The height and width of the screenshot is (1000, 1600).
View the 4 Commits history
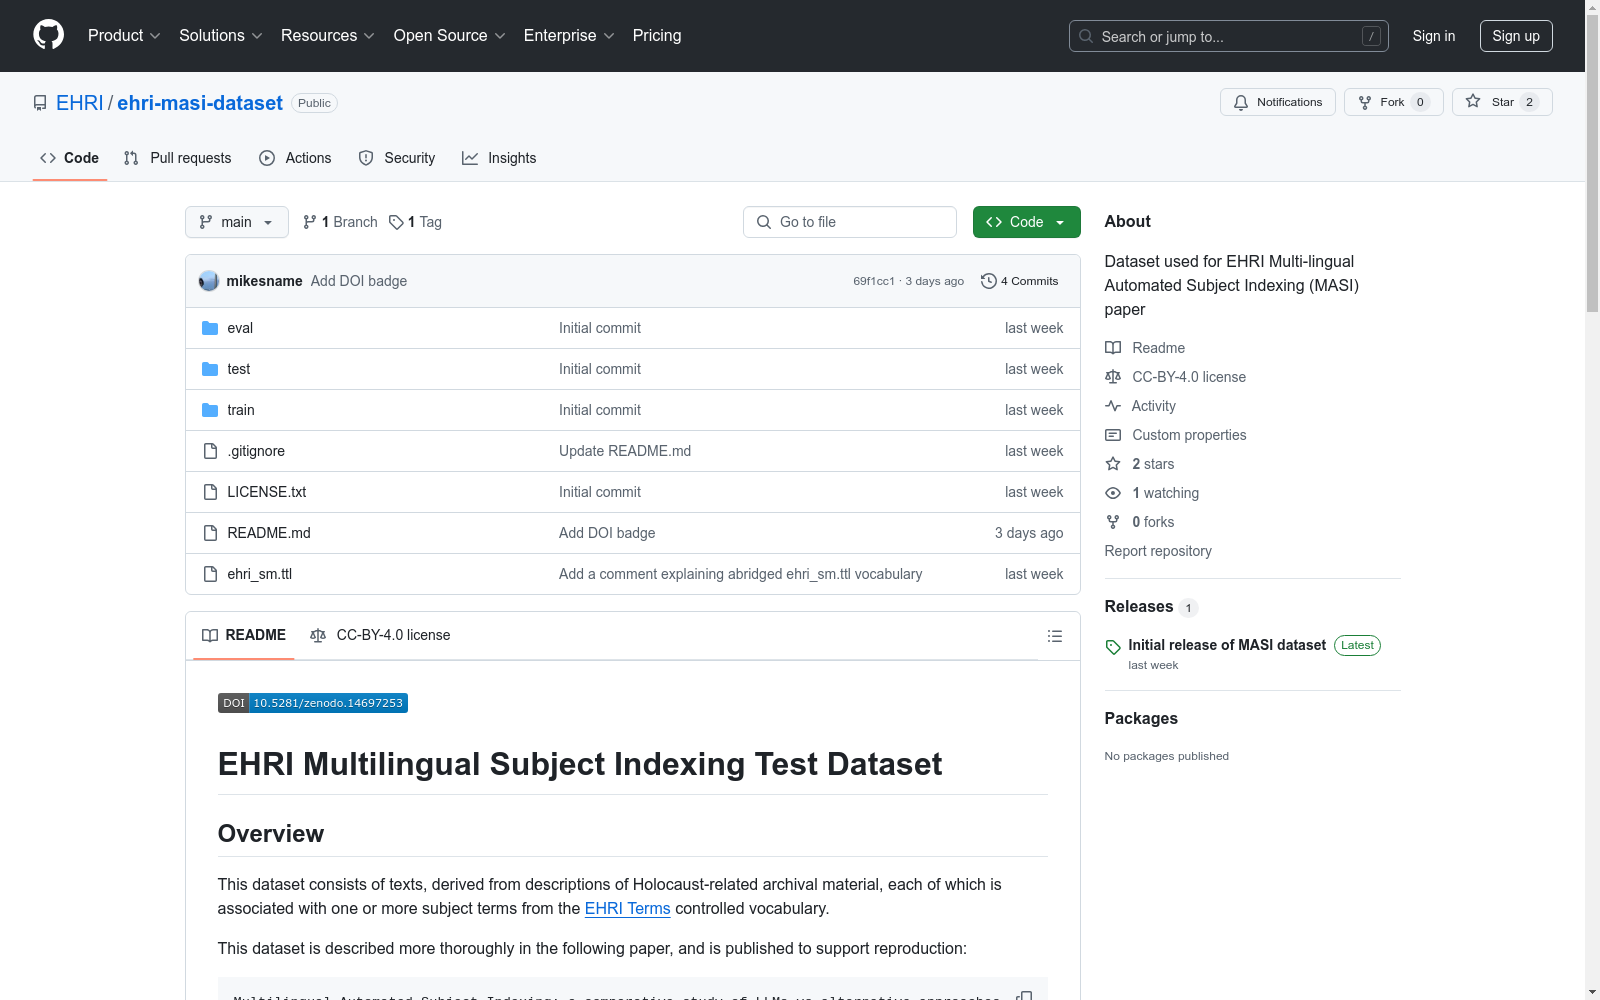(1020, 281)
